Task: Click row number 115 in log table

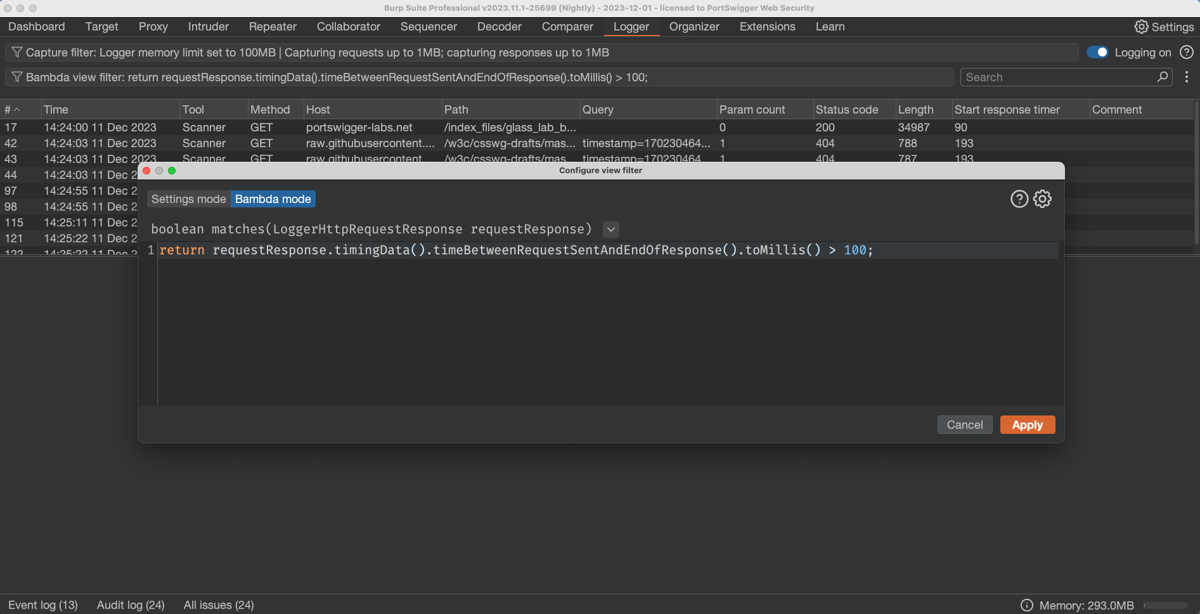Action: pos(13,223)
